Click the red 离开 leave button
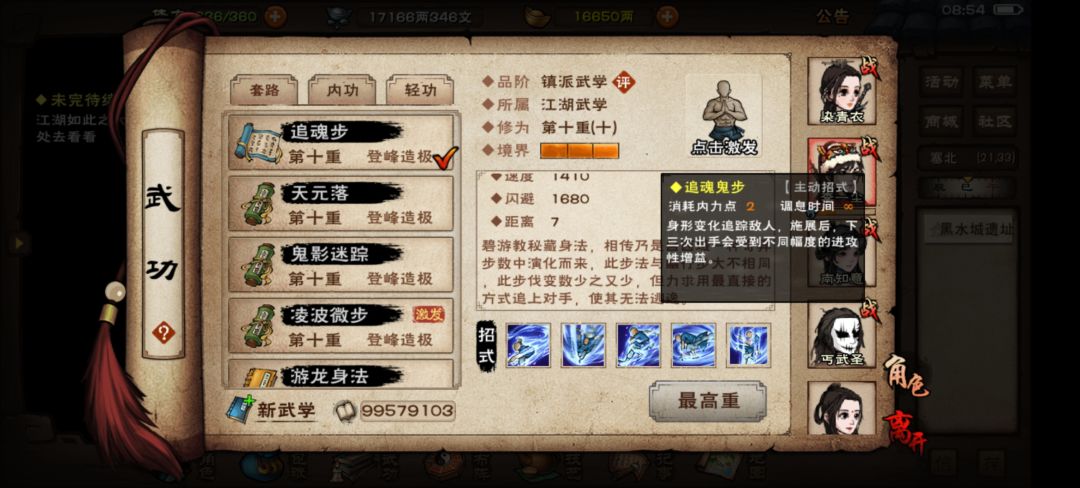Viewport: 1080px width, 488px height. (x=905, y=427)
